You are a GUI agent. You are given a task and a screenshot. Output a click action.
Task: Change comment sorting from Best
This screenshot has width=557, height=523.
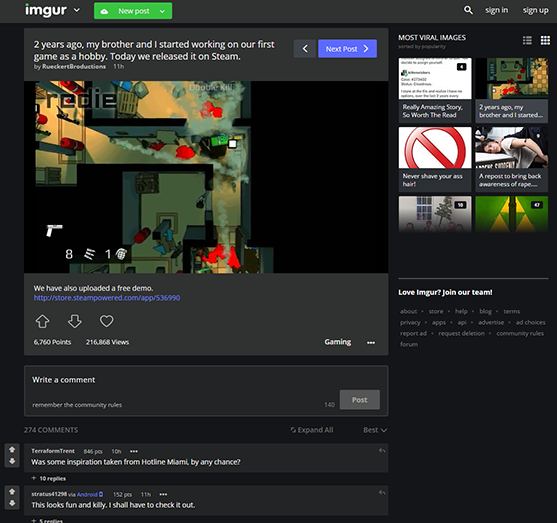[375, 430]
